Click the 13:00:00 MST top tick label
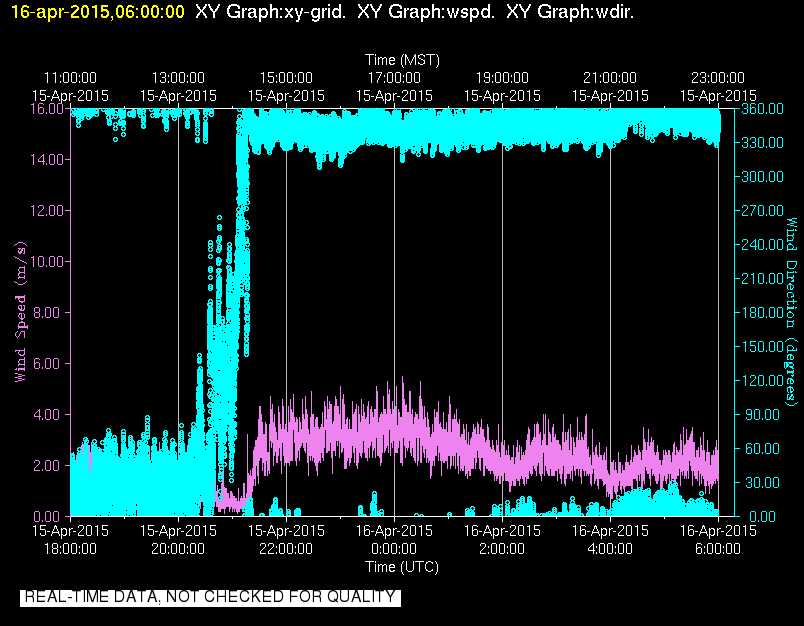This screenshot has height=626, width=804. pyautogui.click(x=178, y=78)
